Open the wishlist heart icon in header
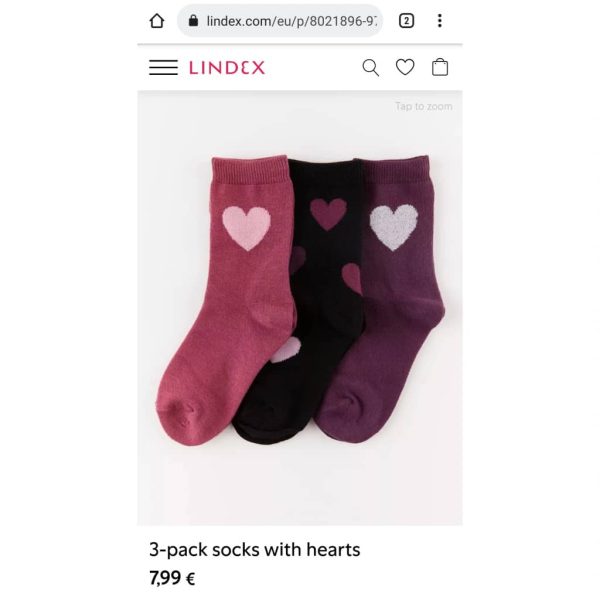Viewport: 600px width, 600px height. pos(405,67)
